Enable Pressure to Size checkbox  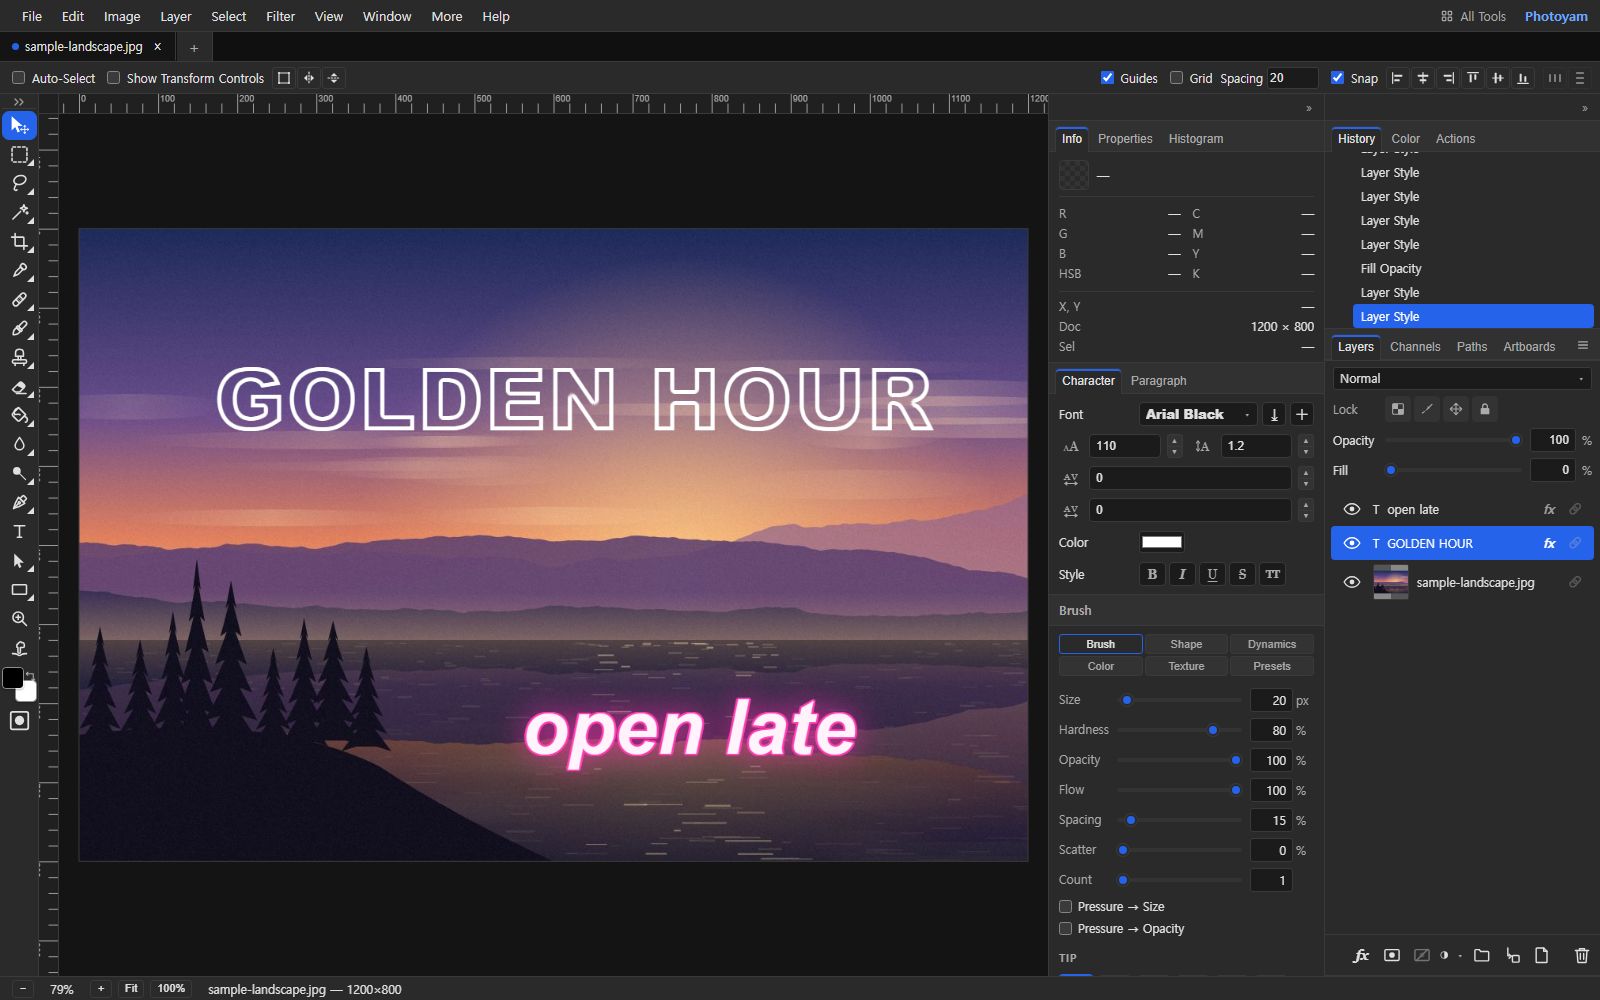coord(1065,906)
